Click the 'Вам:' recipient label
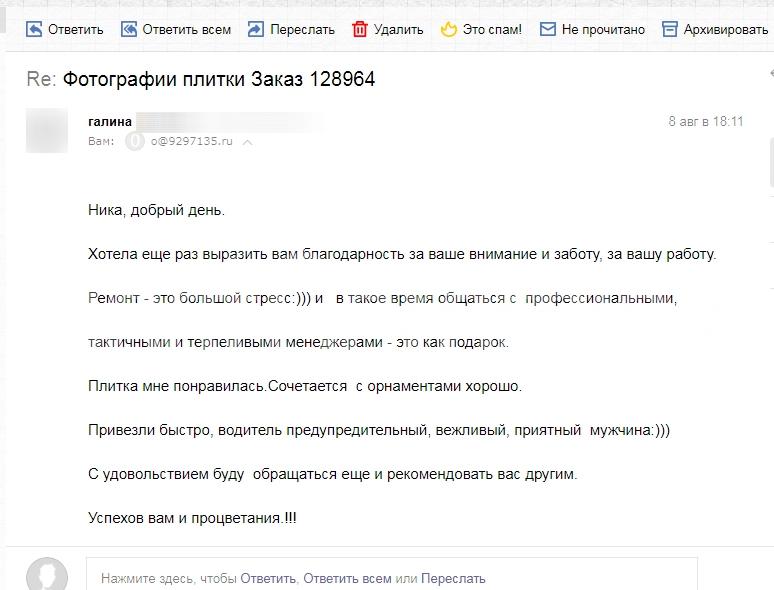The height and width of the screenshot is (590, 774). tap(101, 142)
